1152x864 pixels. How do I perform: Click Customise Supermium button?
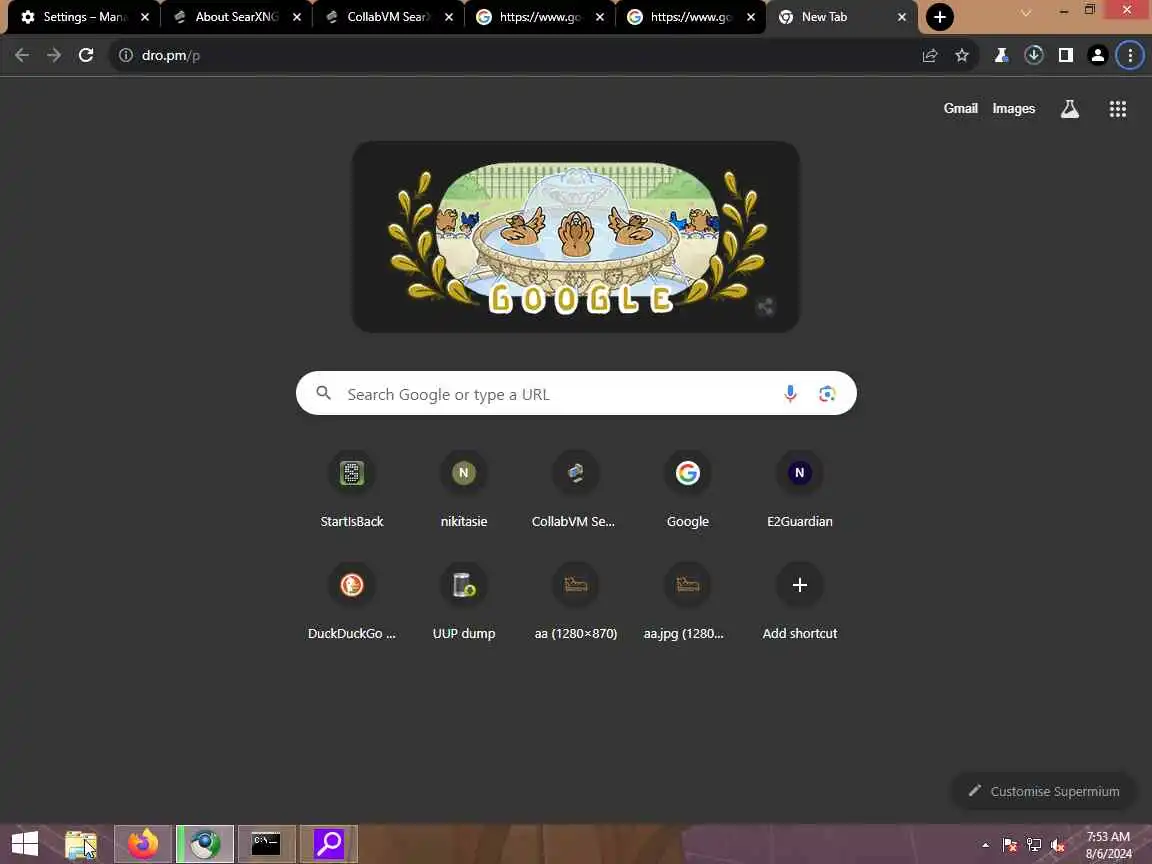coord(1043,791)
